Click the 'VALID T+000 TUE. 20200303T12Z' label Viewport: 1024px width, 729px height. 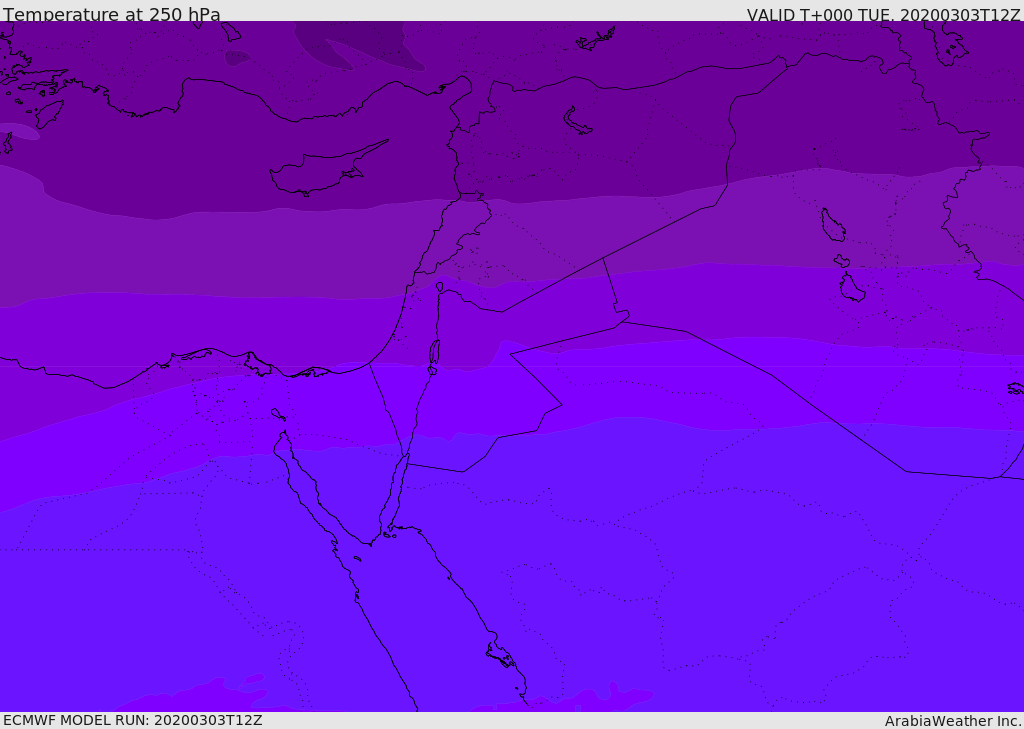click(883, 15)
